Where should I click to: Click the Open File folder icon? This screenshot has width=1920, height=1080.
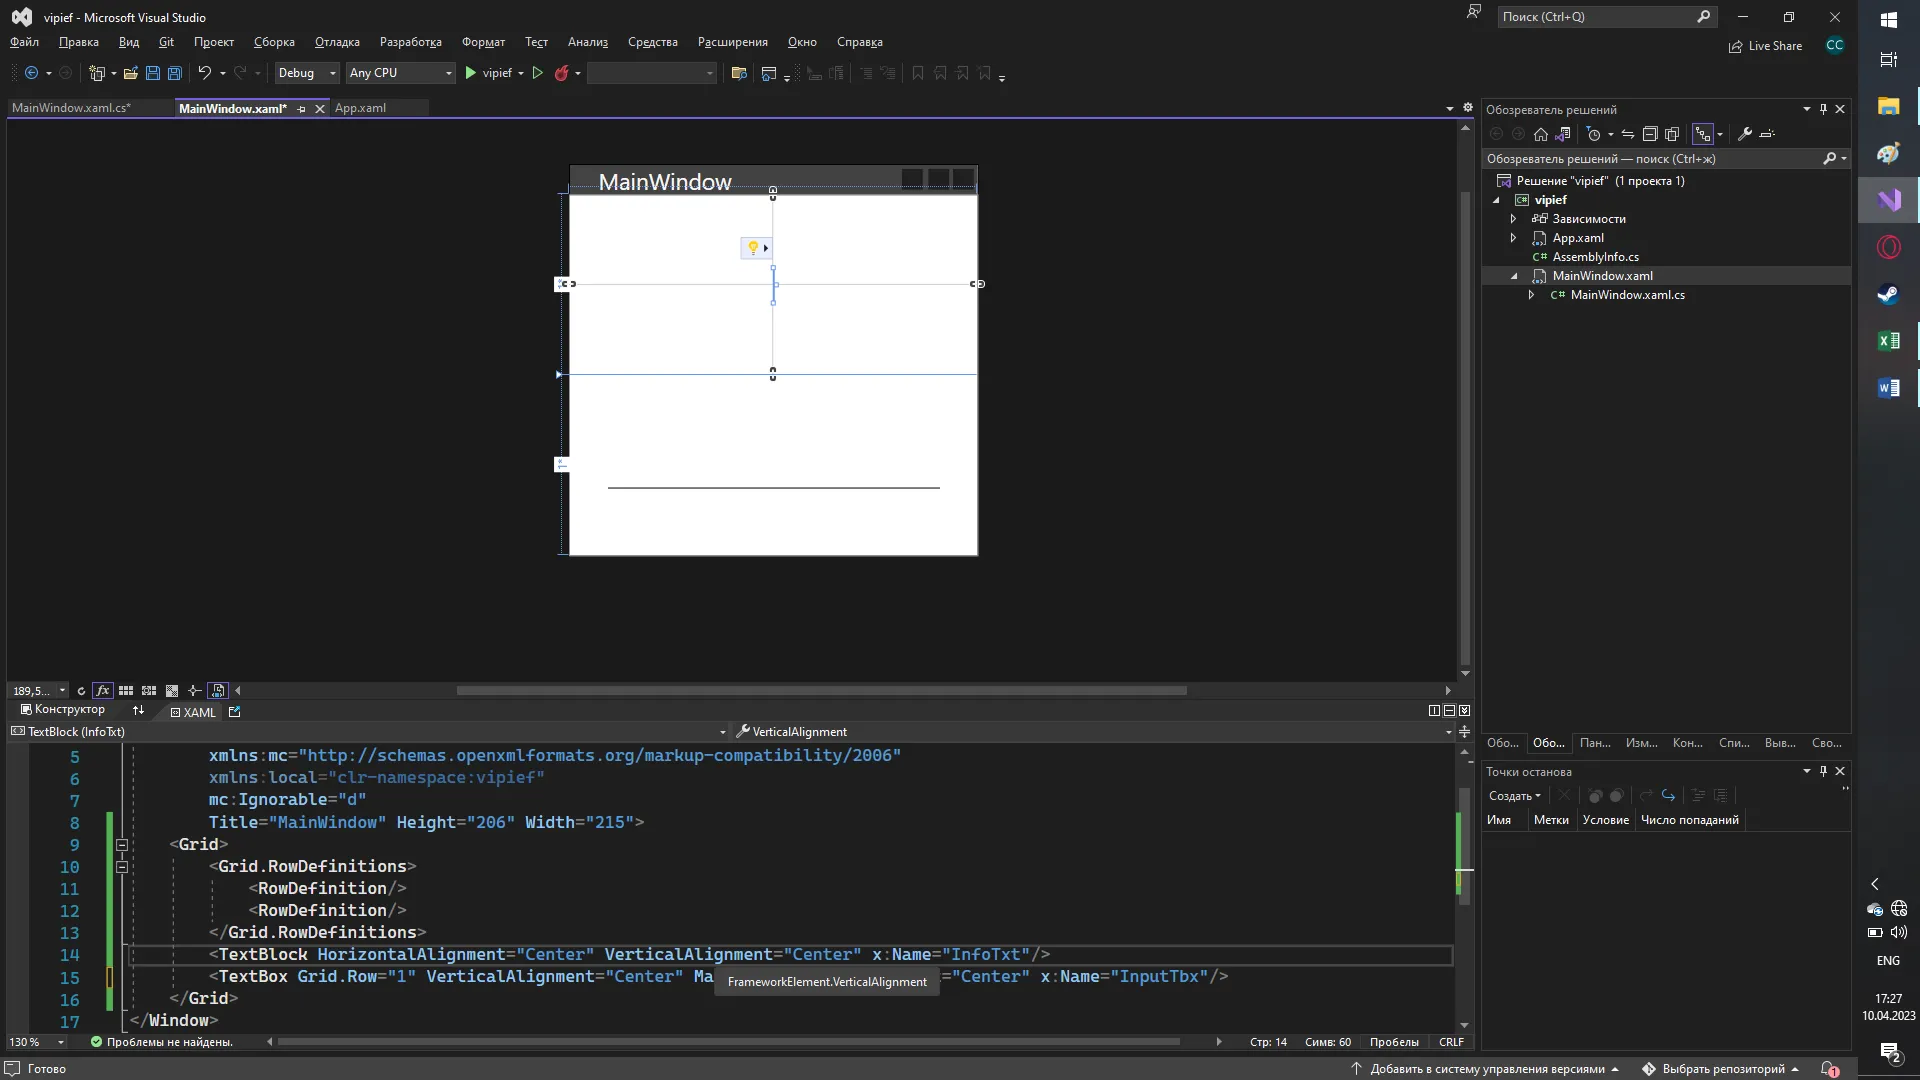[131, 73]
